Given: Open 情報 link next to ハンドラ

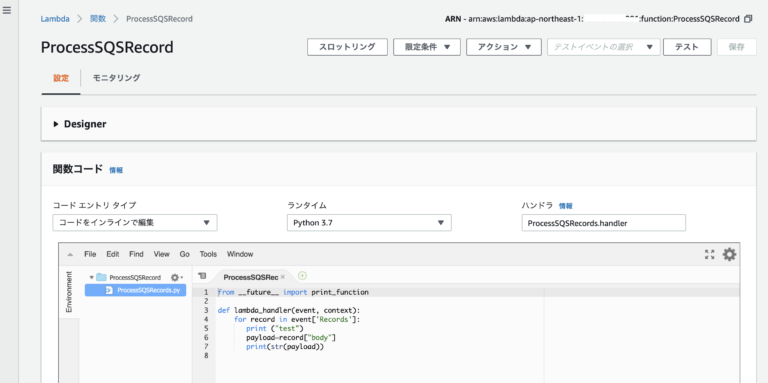Looking at the screenshot, I should pyautogui.click(x=566, y=206).
